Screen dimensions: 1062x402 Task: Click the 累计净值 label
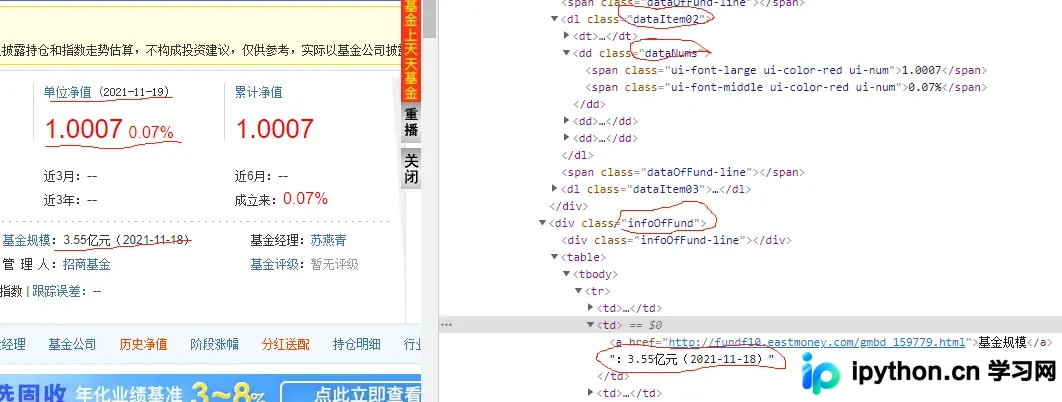point(259,92)
